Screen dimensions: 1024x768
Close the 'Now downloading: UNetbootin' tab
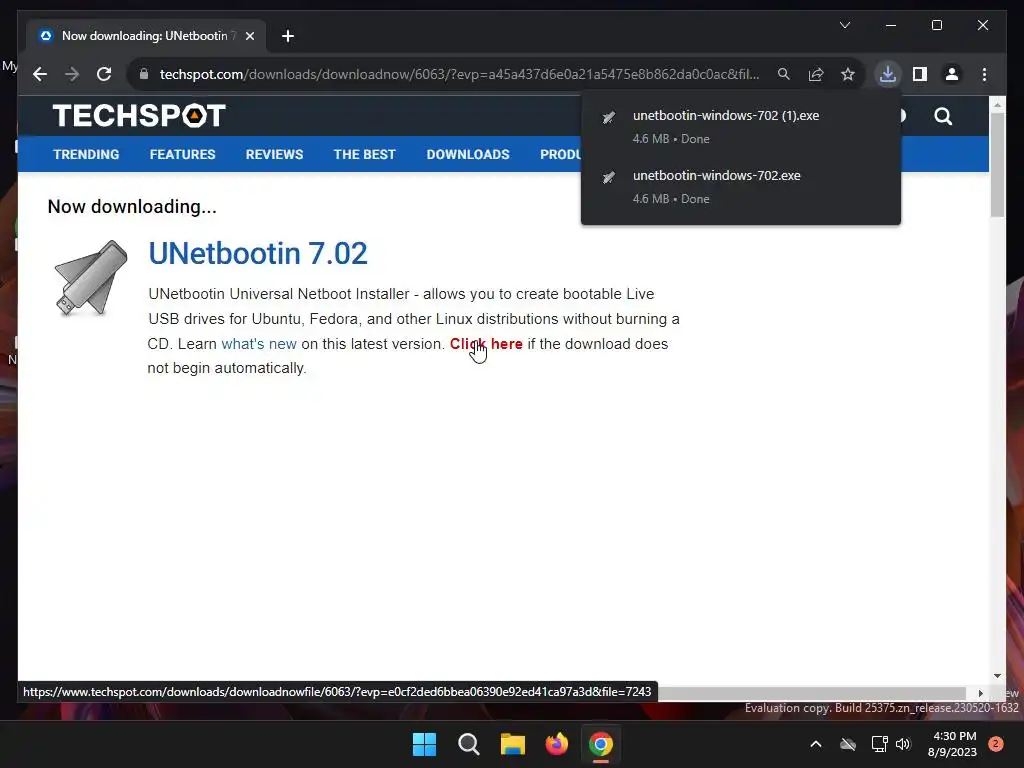point(249,36)
